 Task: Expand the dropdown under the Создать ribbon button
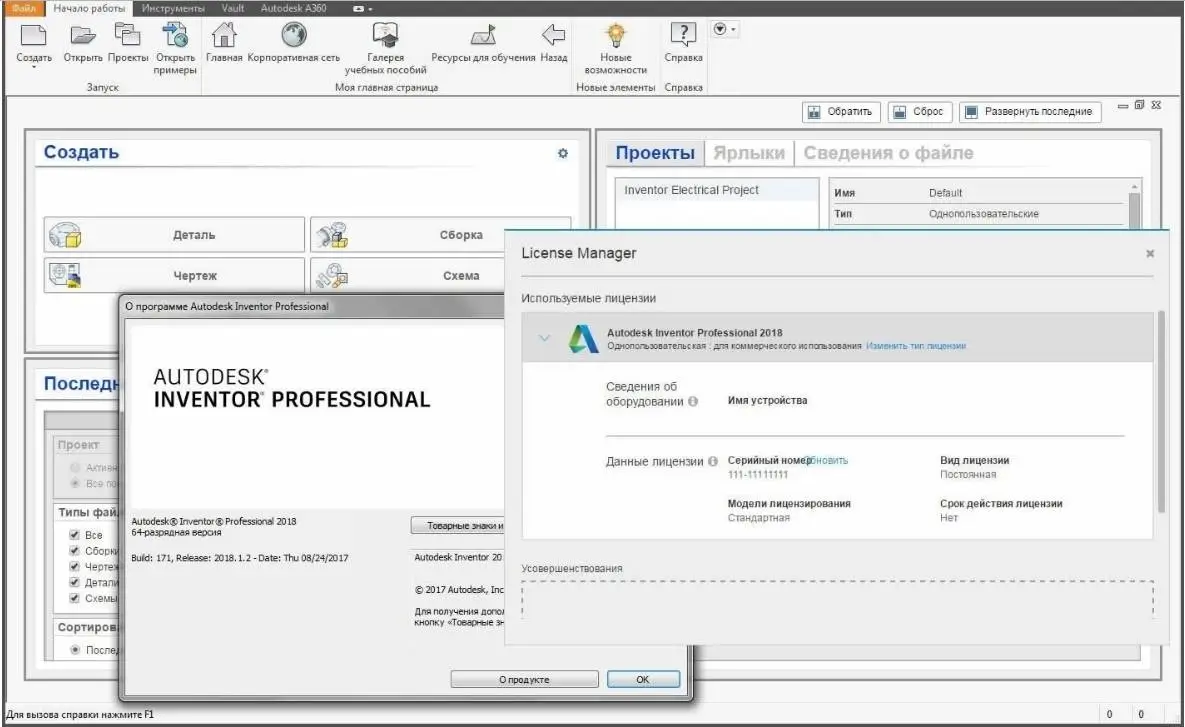[x=34, y=68]
